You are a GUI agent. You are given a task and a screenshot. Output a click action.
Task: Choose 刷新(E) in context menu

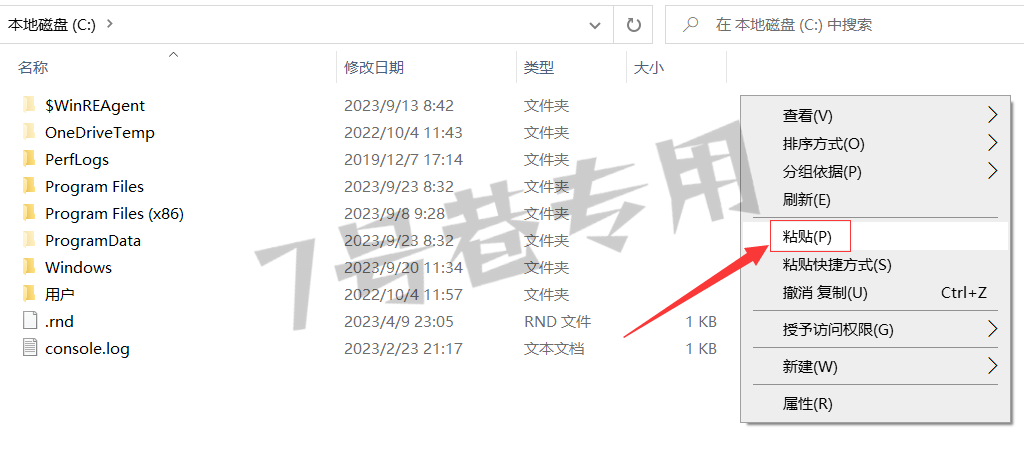(875, 199)
